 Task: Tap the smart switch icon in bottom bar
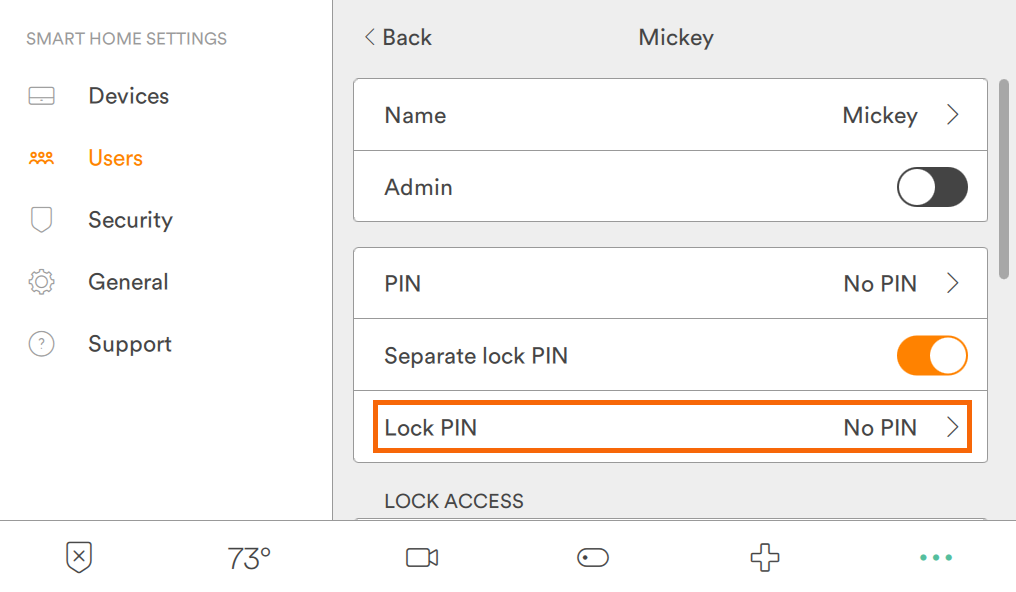pos(593,557)
